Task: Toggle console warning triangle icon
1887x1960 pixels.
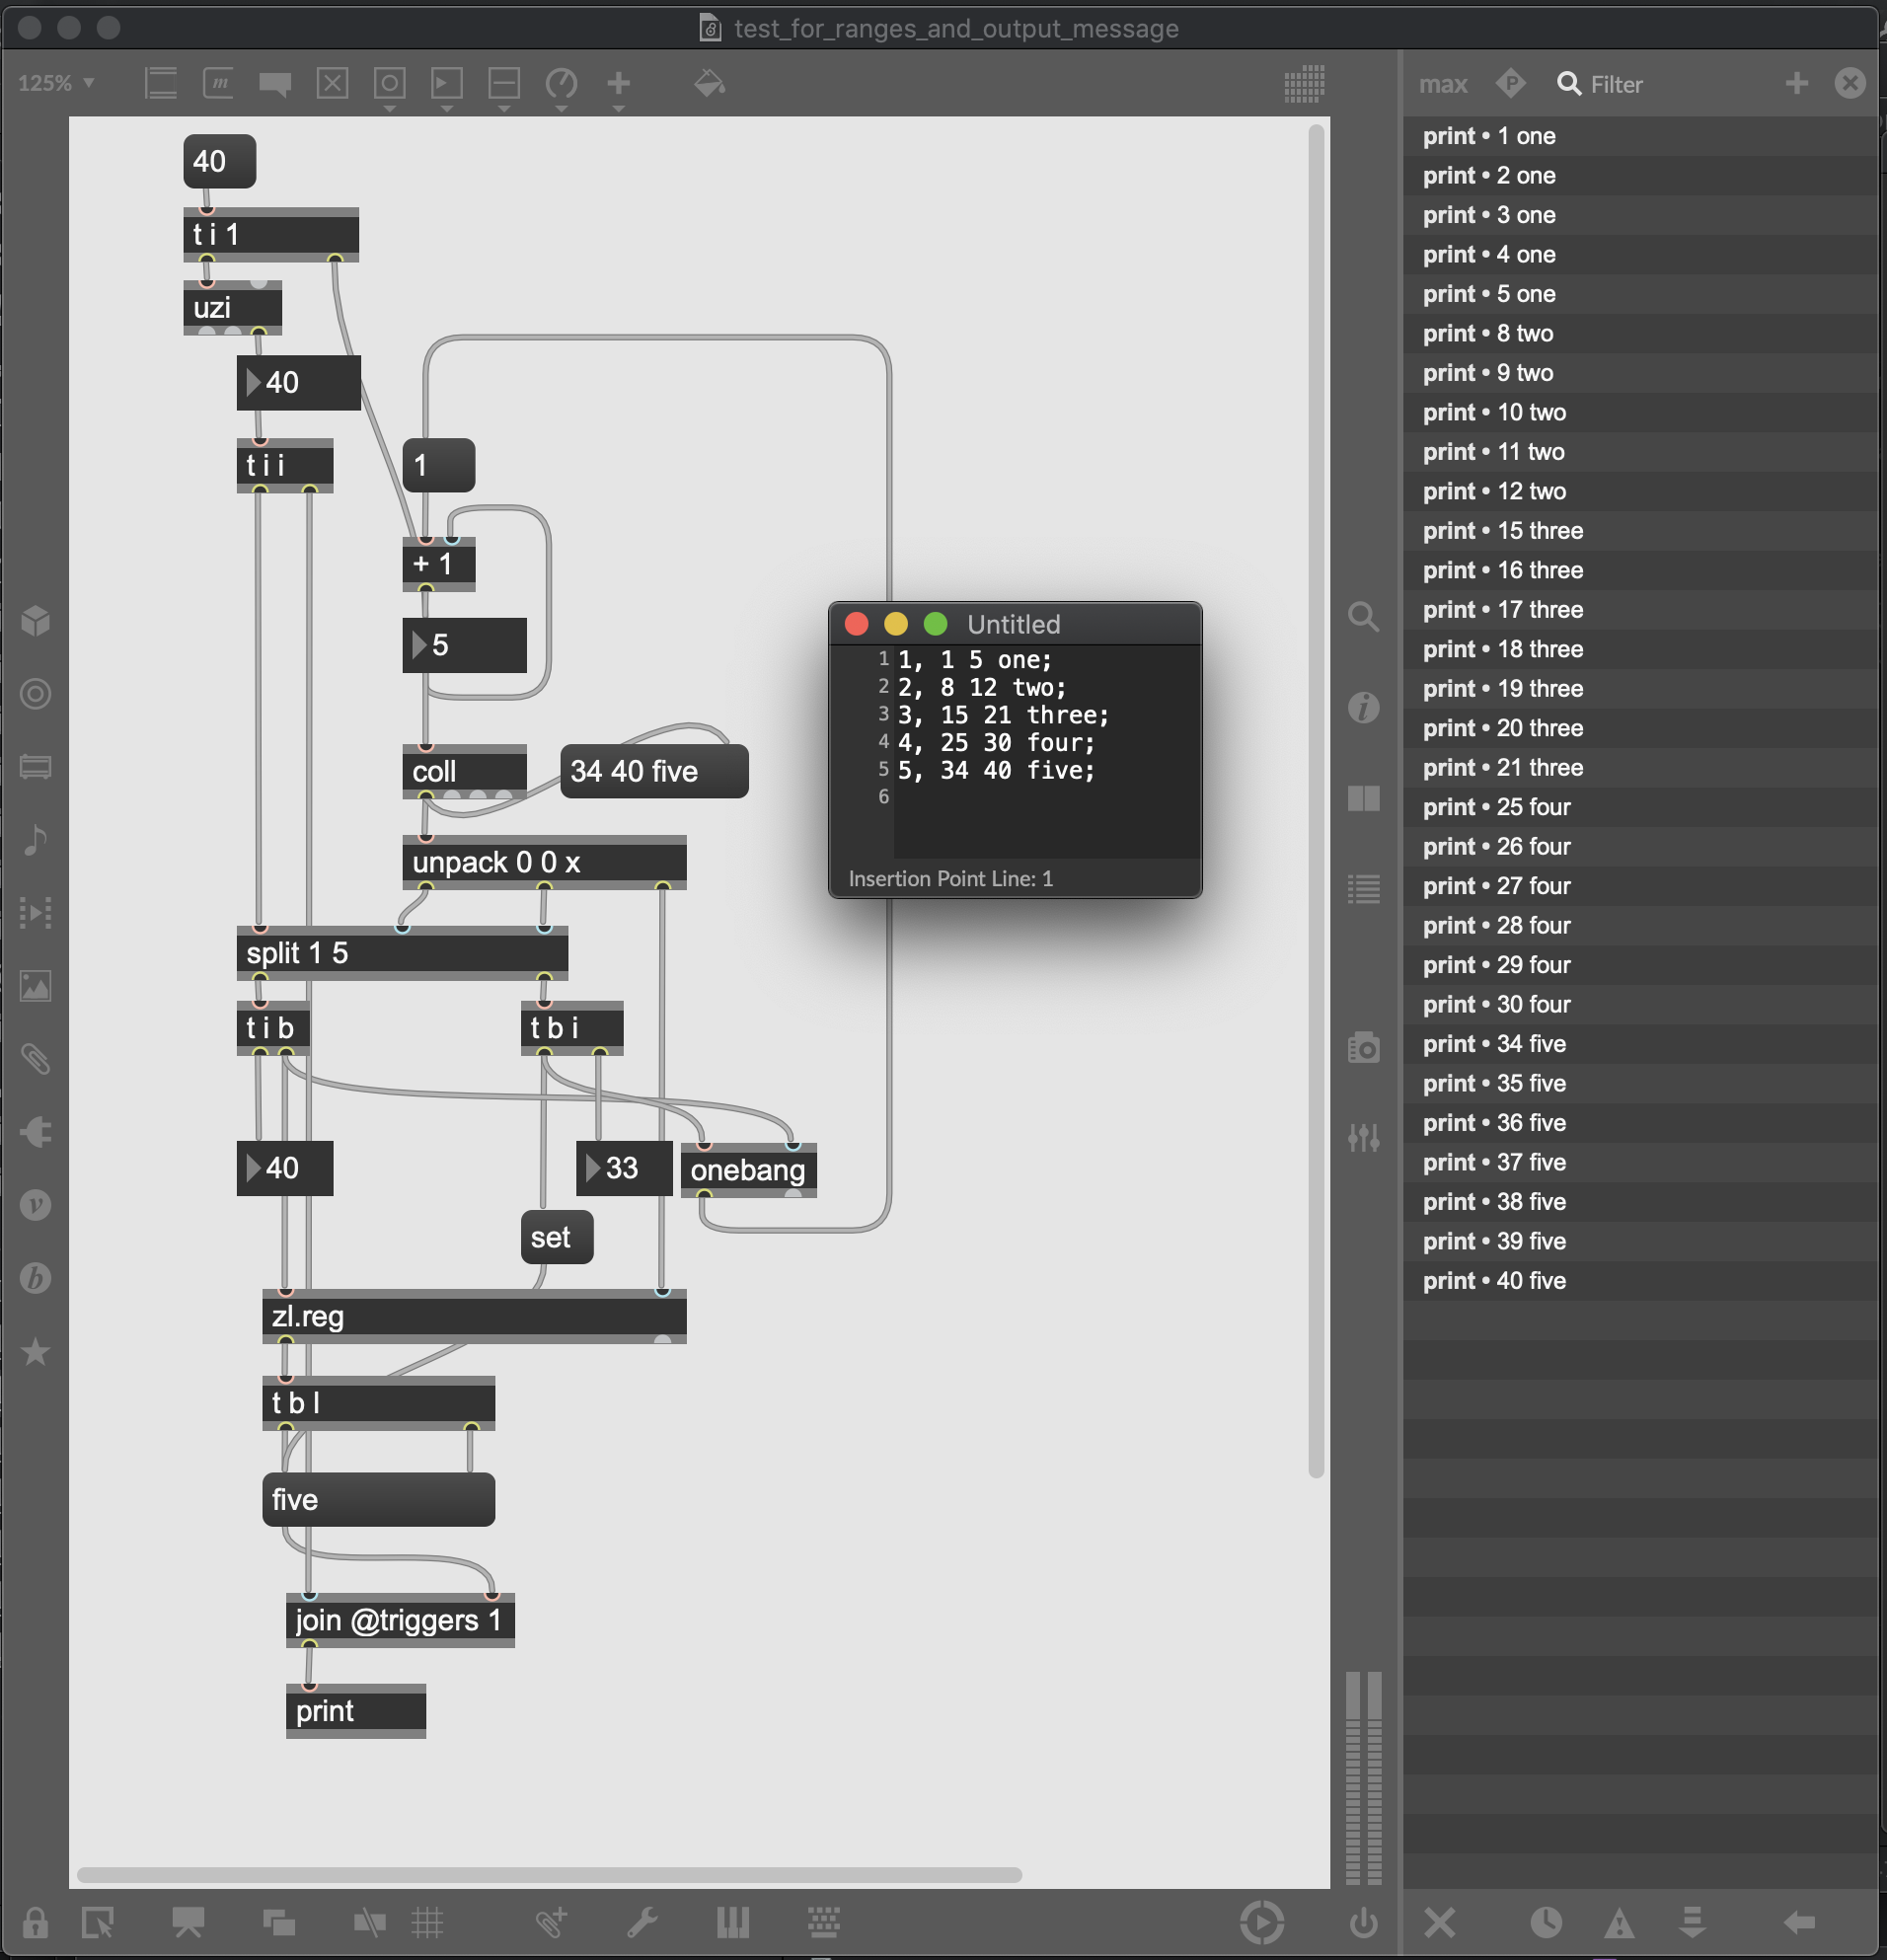Action: click(x=1619, y=1922)
